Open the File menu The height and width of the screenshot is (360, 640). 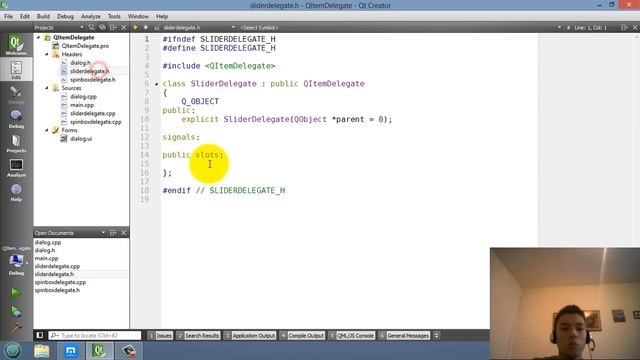click(9, 16)
